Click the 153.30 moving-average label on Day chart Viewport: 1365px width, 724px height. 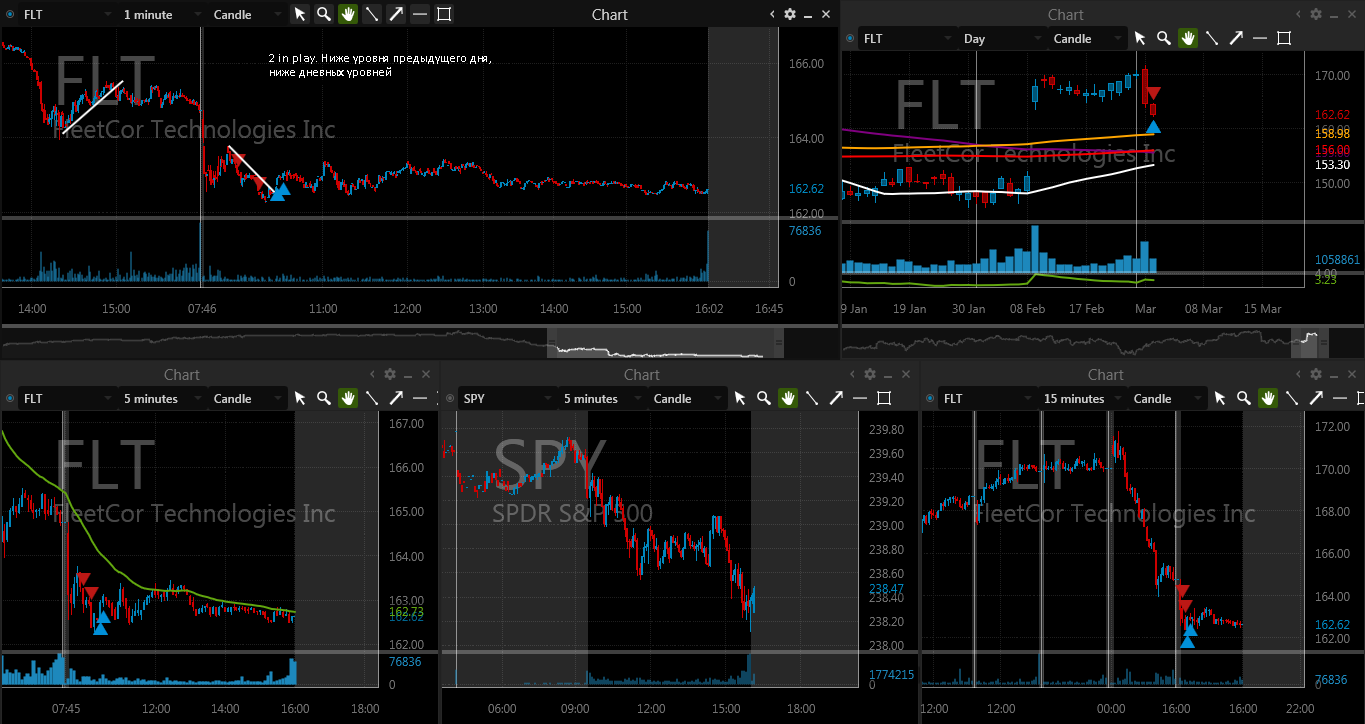point(1332,165)
